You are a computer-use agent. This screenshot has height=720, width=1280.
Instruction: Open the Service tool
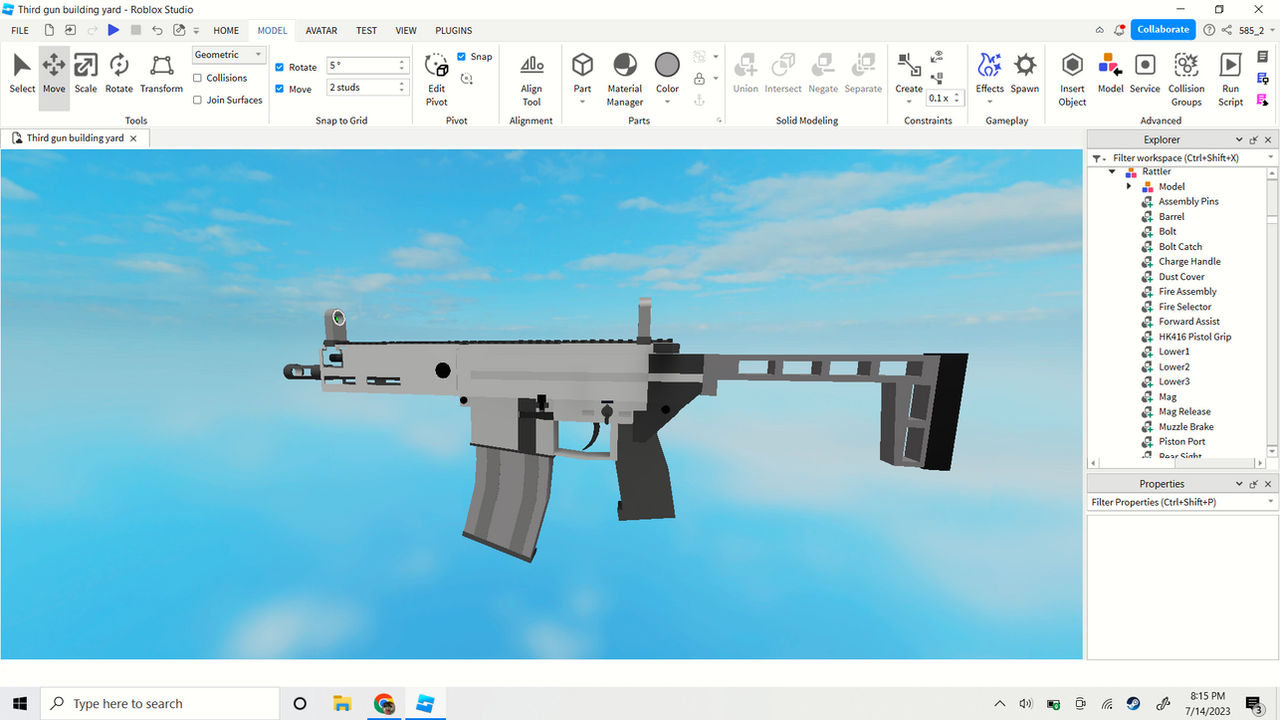1145,74
